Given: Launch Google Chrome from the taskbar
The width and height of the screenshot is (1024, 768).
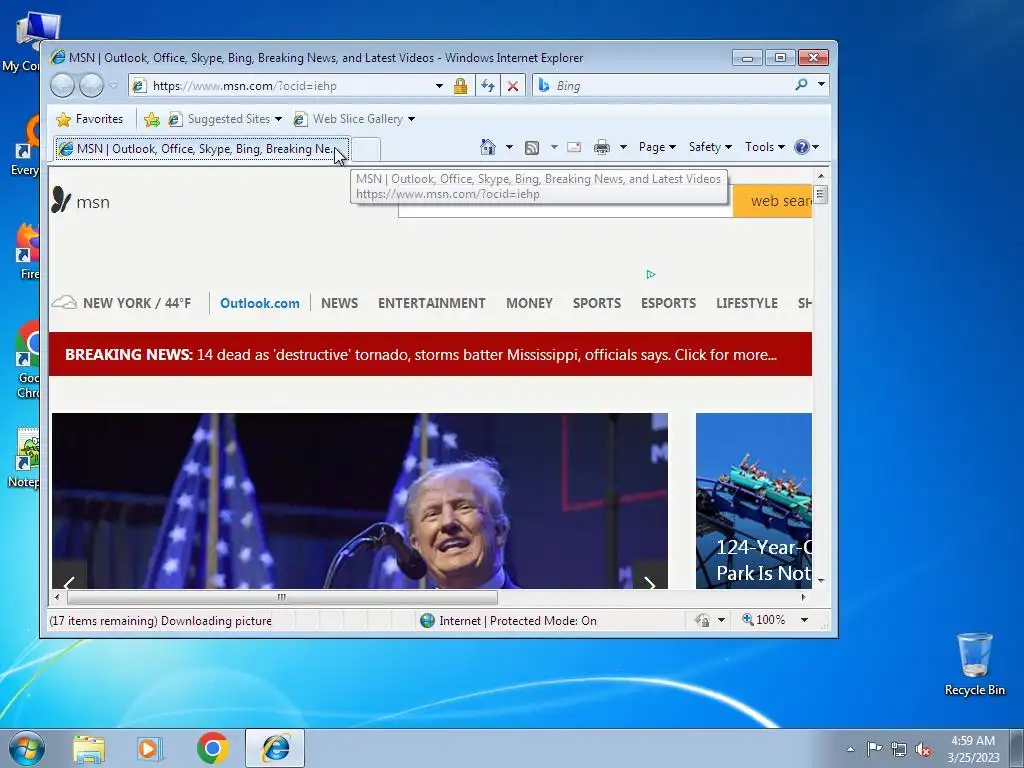Looking at the screenshot, I should (x=212, y=748).
